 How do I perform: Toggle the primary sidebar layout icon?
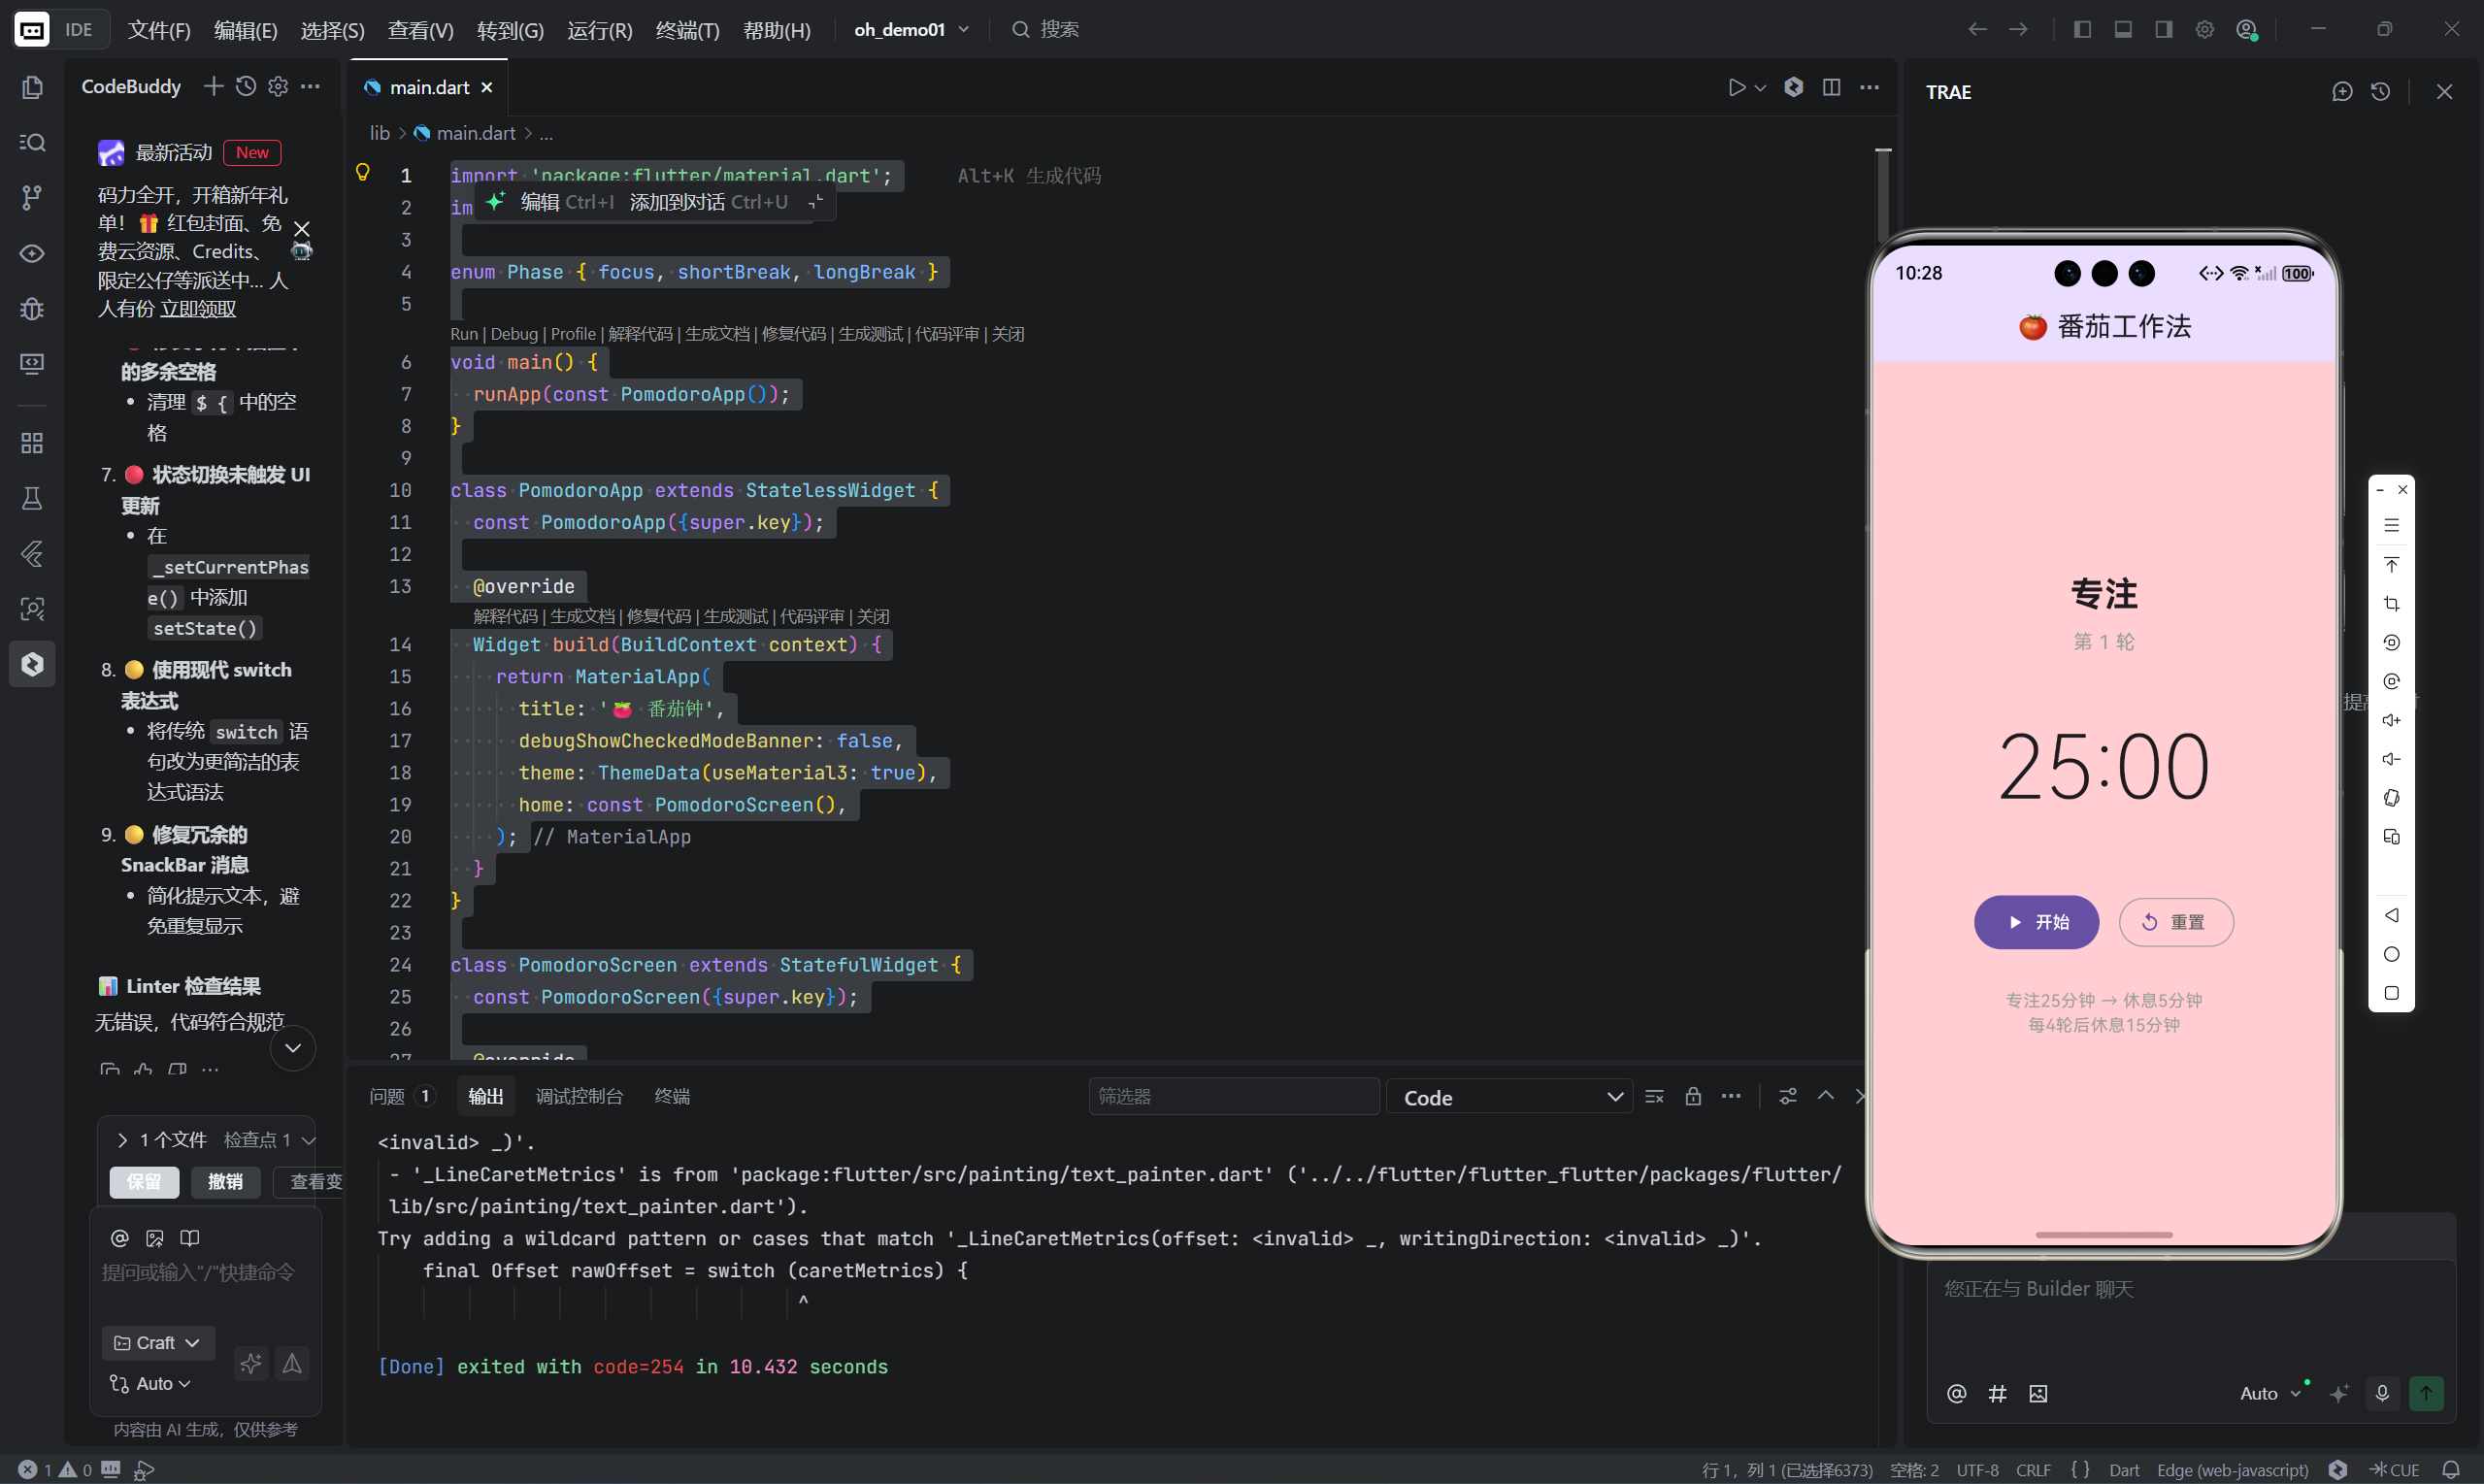2082,30
